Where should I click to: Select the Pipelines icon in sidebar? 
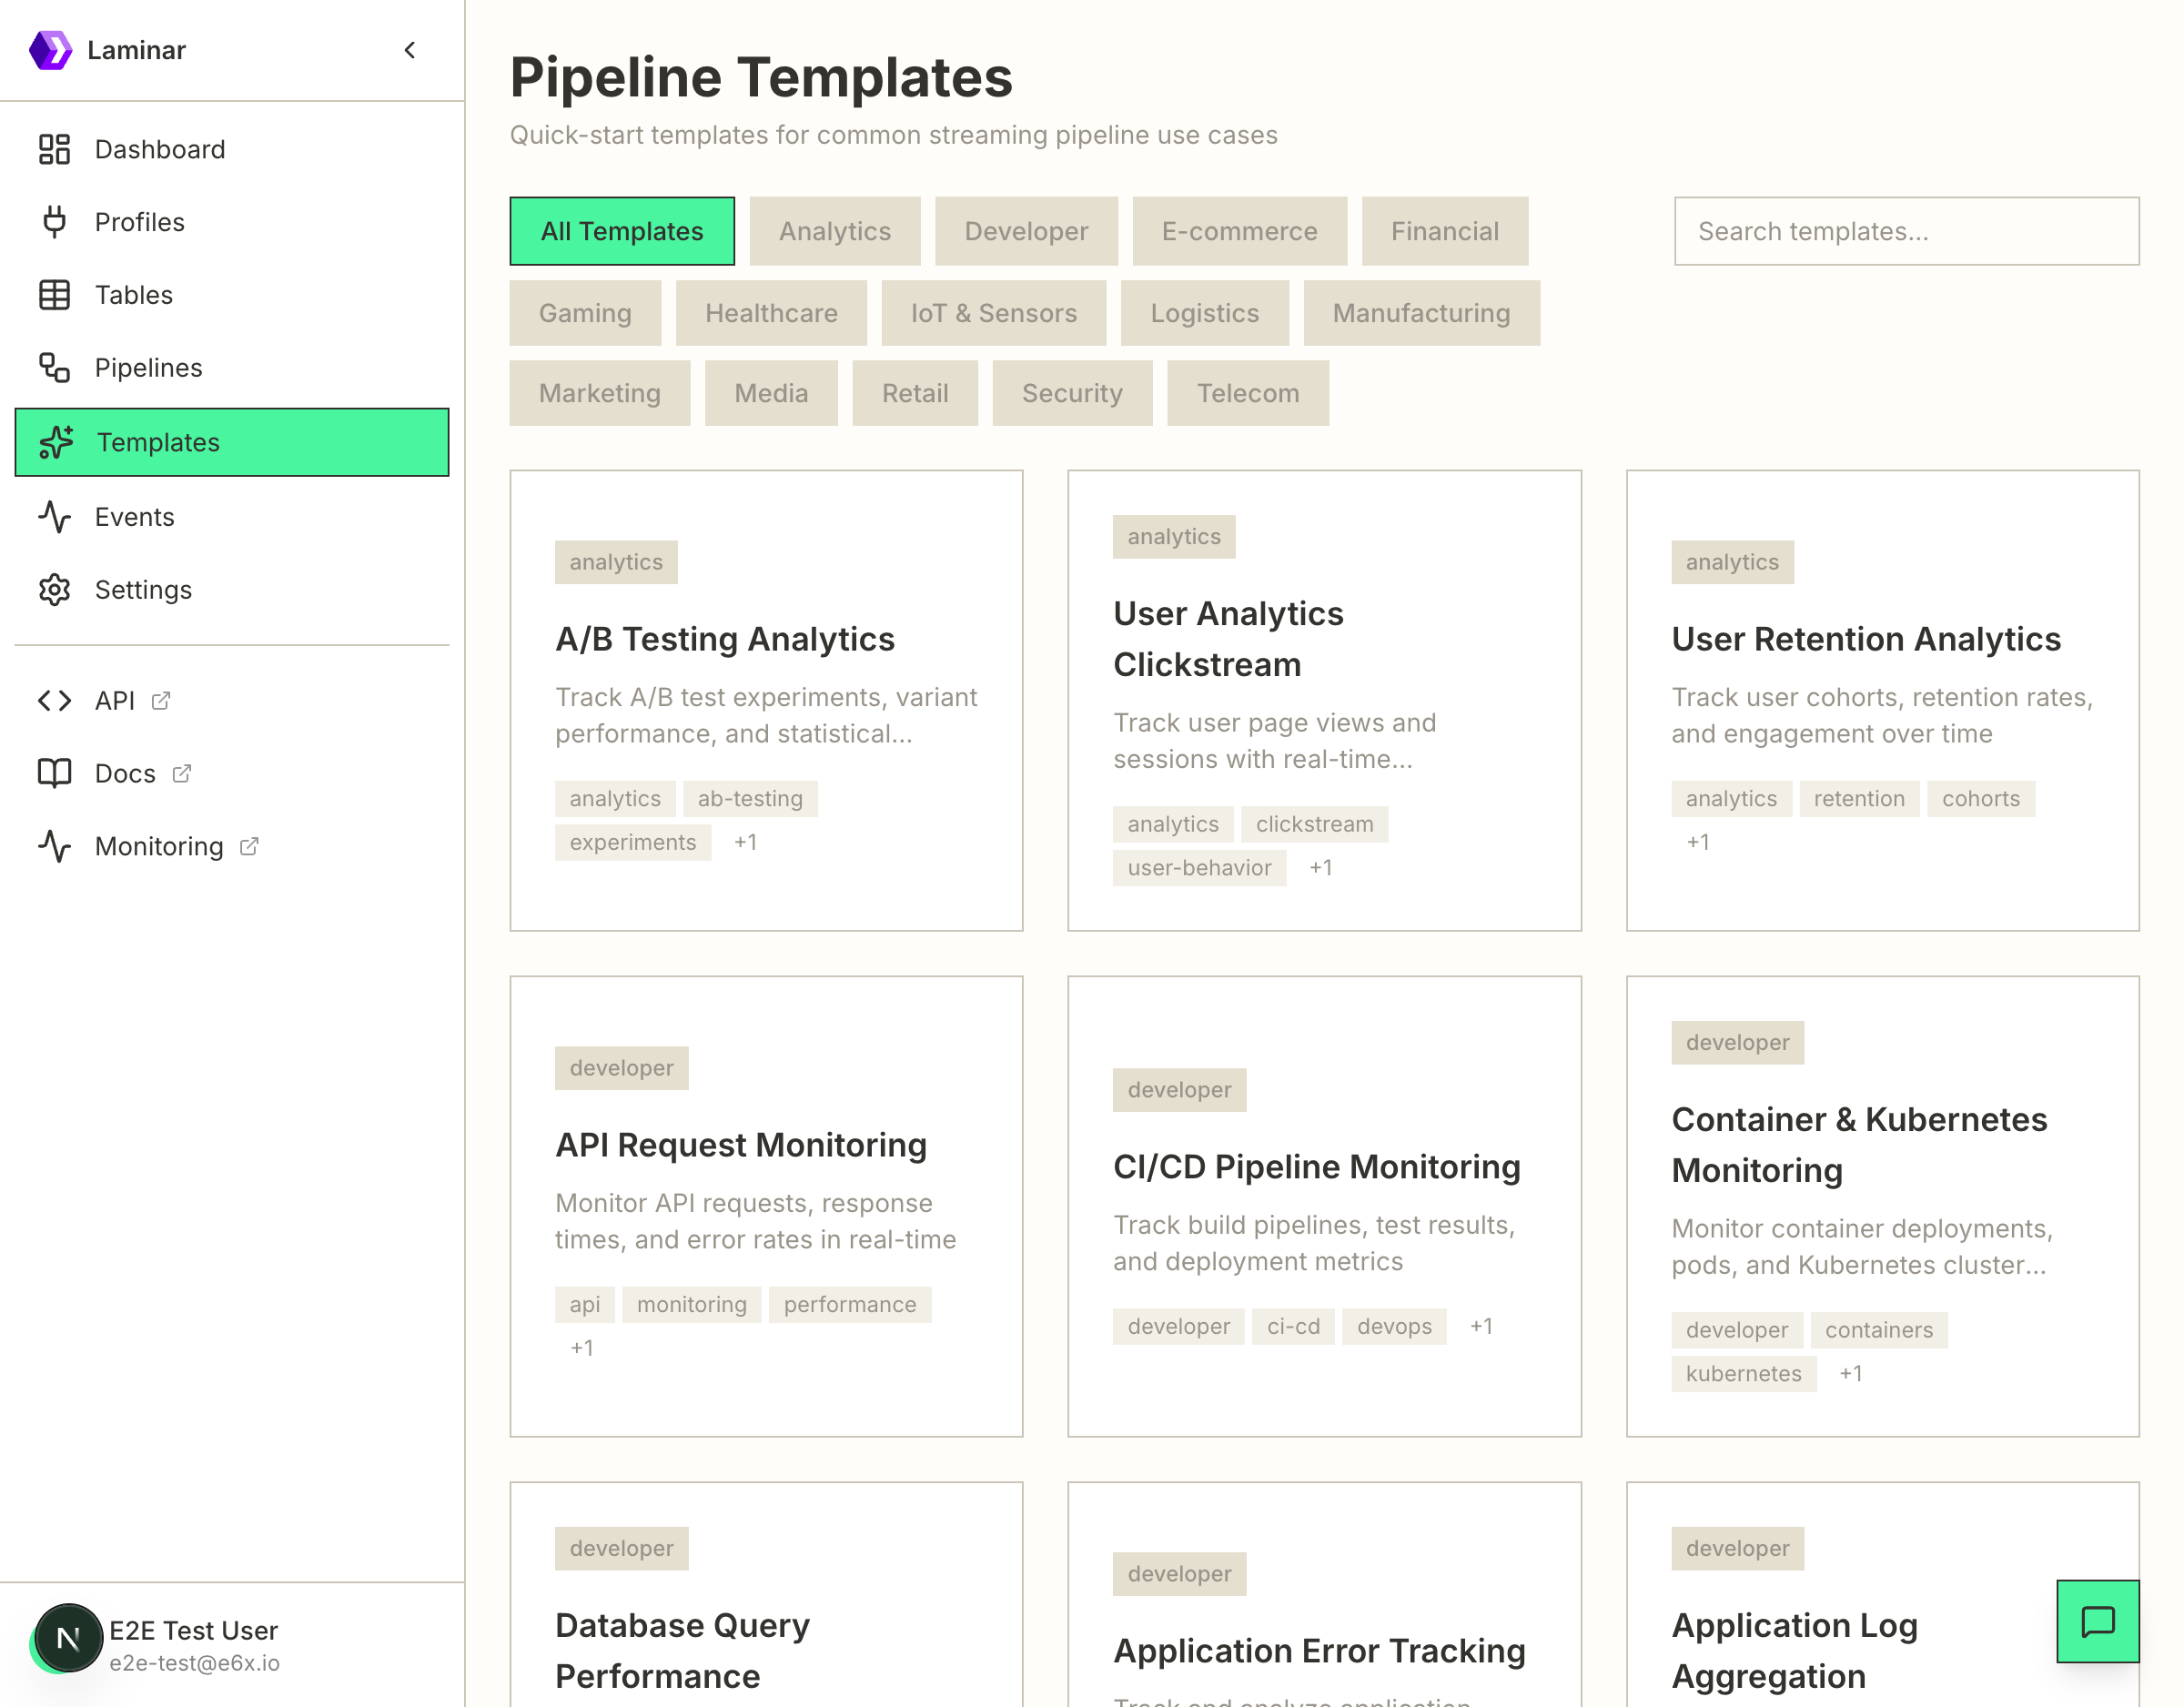(55, 368)
